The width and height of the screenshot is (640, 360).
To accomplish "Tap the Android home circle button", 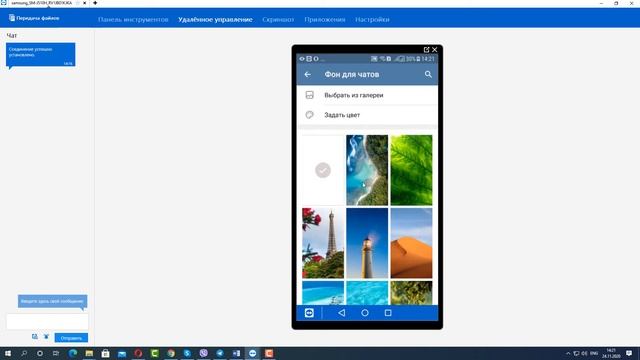I will pos(365,313).
